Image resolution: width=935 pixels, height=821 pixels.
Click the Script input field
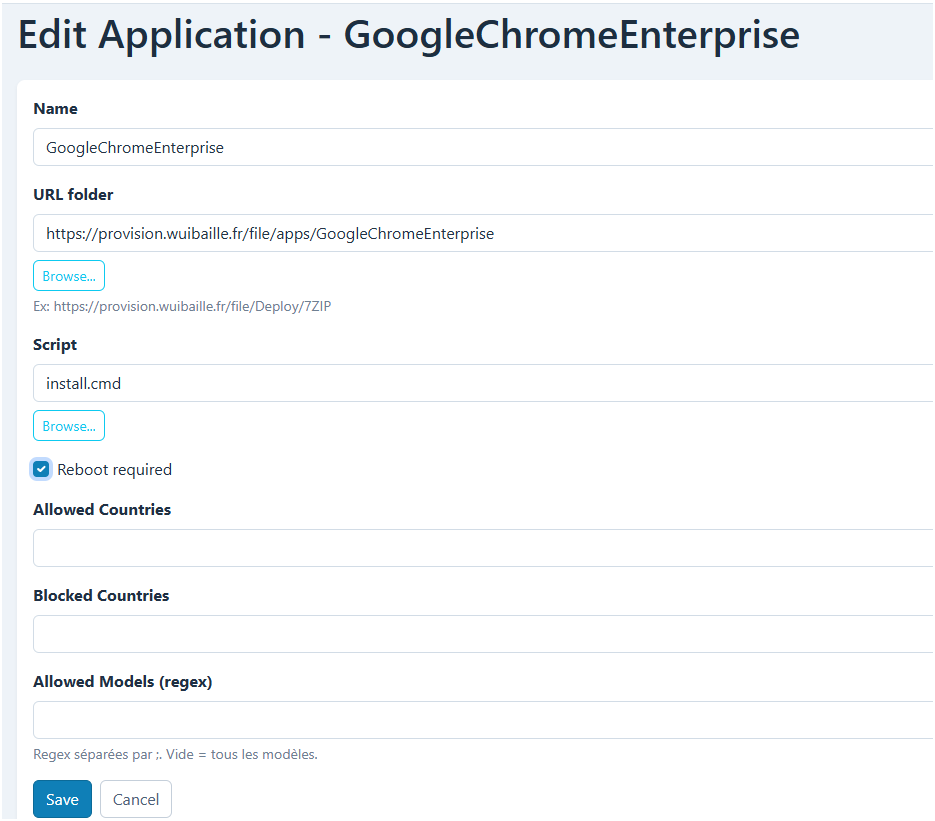483,383
